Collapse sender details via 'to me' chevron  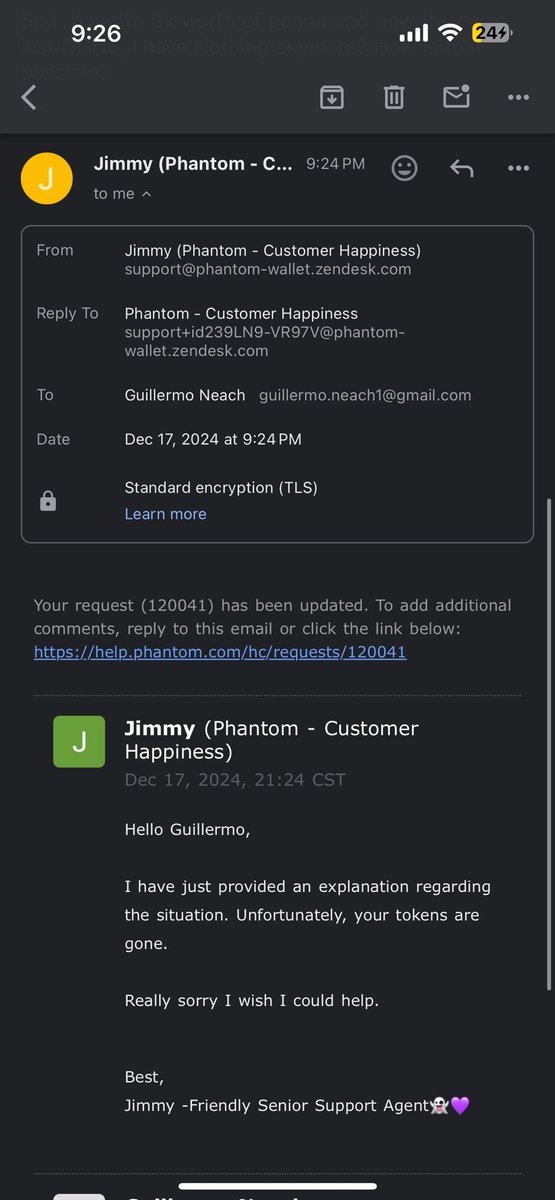coord(123,194)
